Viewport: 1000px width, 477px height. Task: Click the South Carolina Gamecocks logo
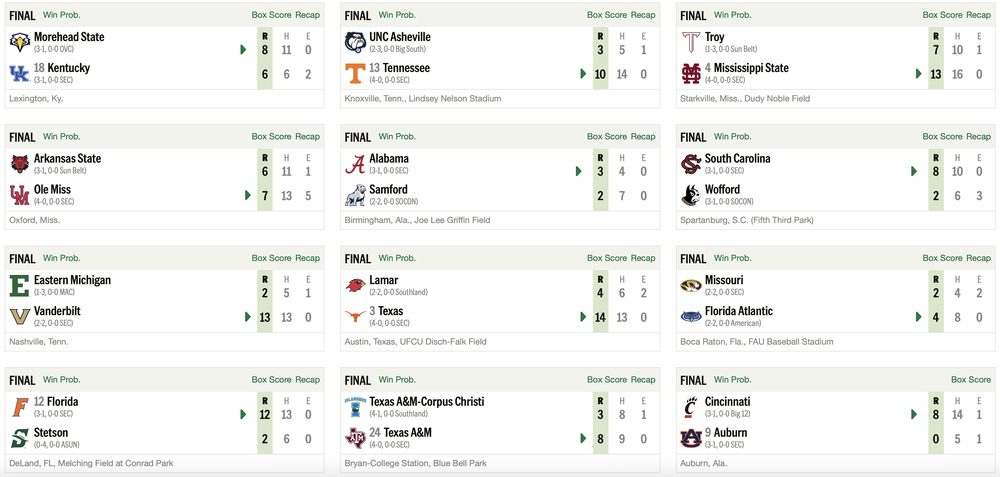coord(690,164)
